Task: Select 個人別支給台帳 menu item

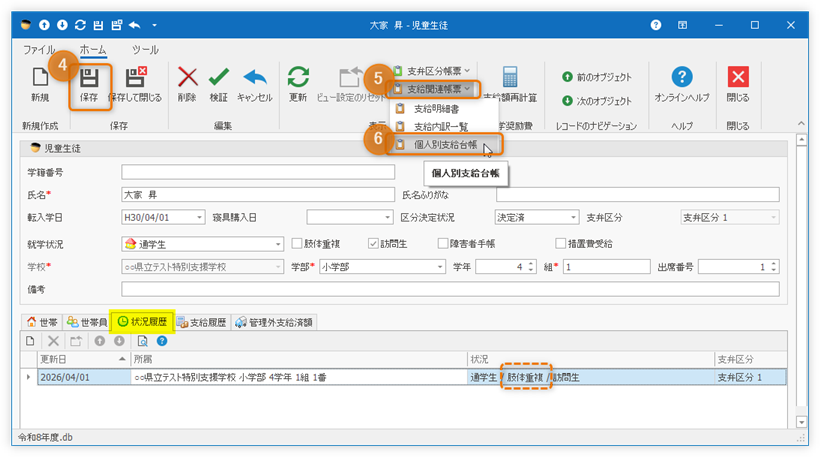Action: [x=445, y=144]
